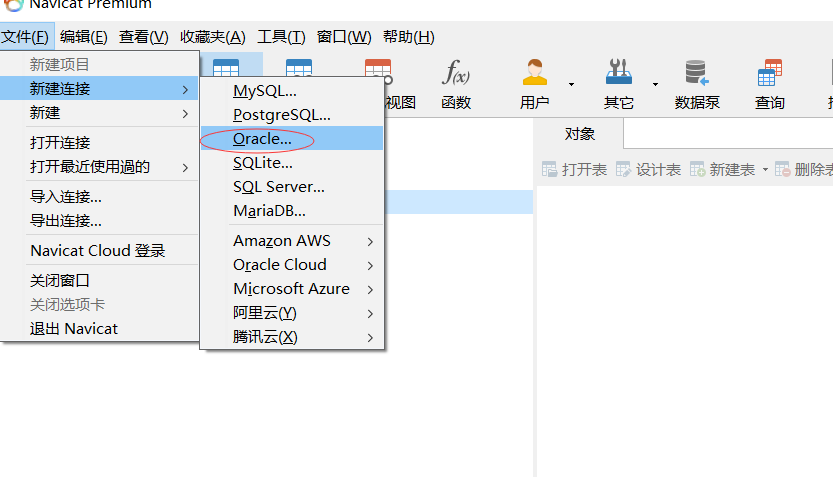The height and width of the screenshot is (477, 833).
Task: Open the User (用户) toolbar icon
Action: pyautogui.click(x=534, y=84)
